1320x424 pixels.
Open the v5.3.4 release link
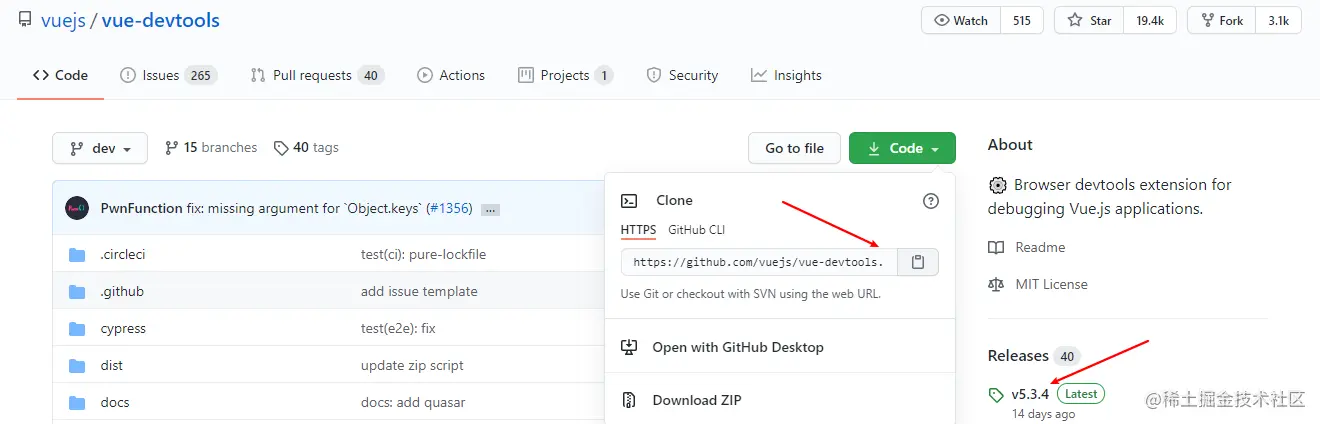pos(1030,394)
